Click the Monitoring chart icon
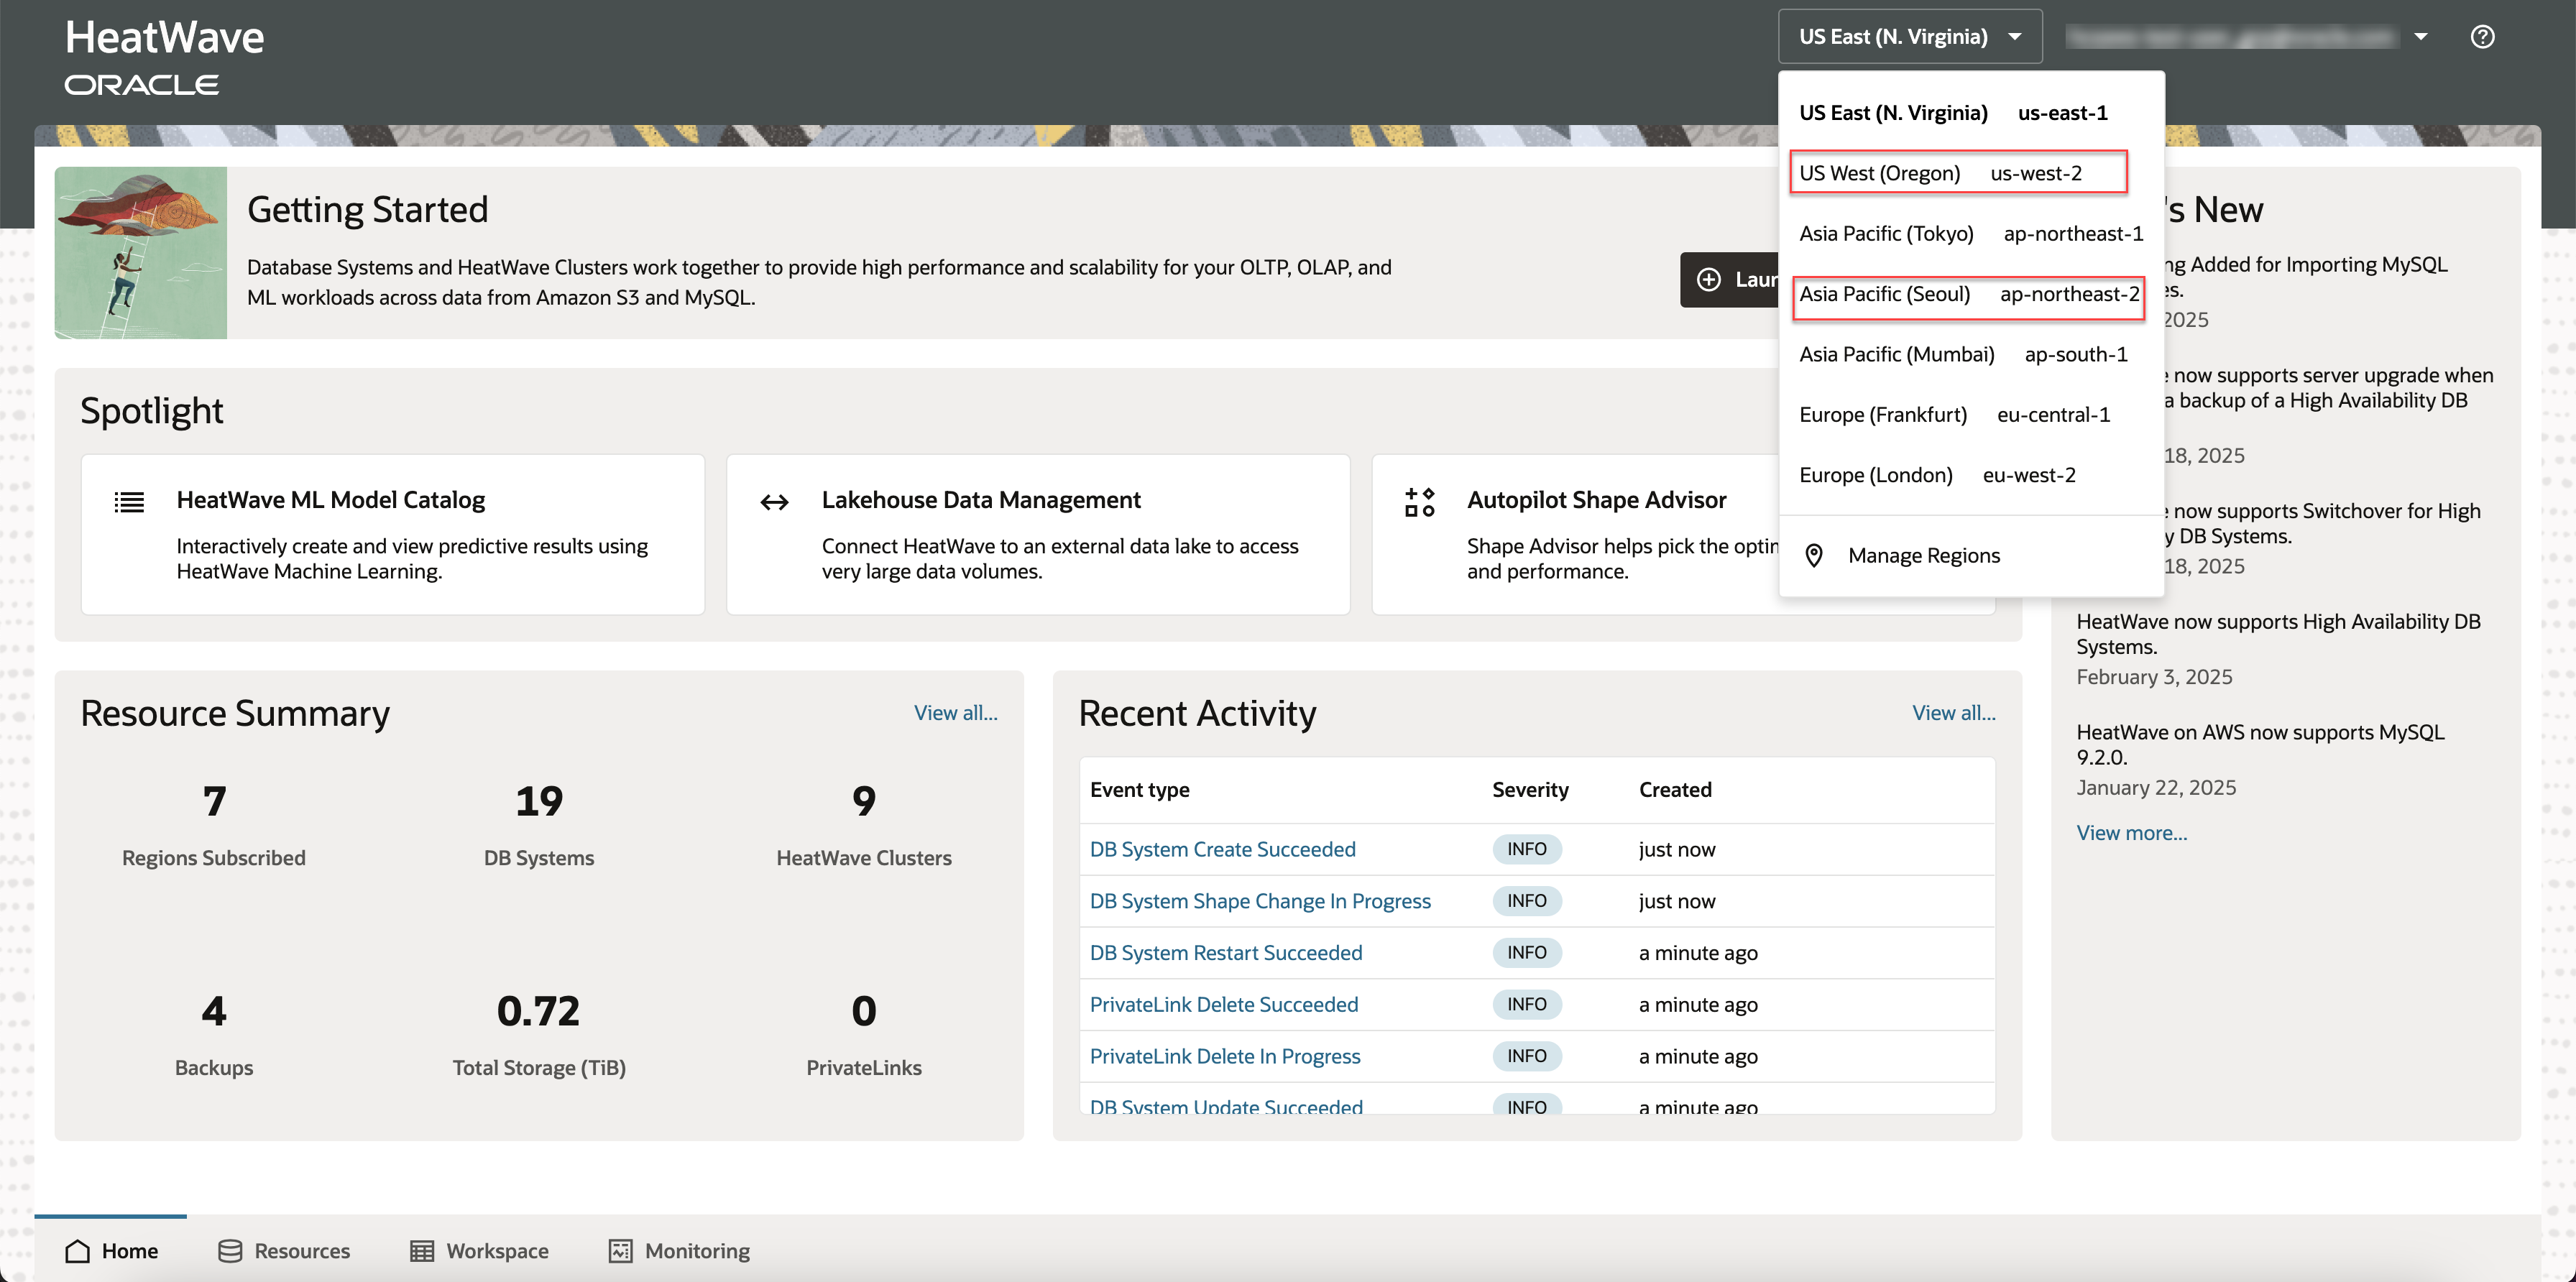Image resolution: width=2576 pixels, height=1282 pixels. coord(620,1250)
